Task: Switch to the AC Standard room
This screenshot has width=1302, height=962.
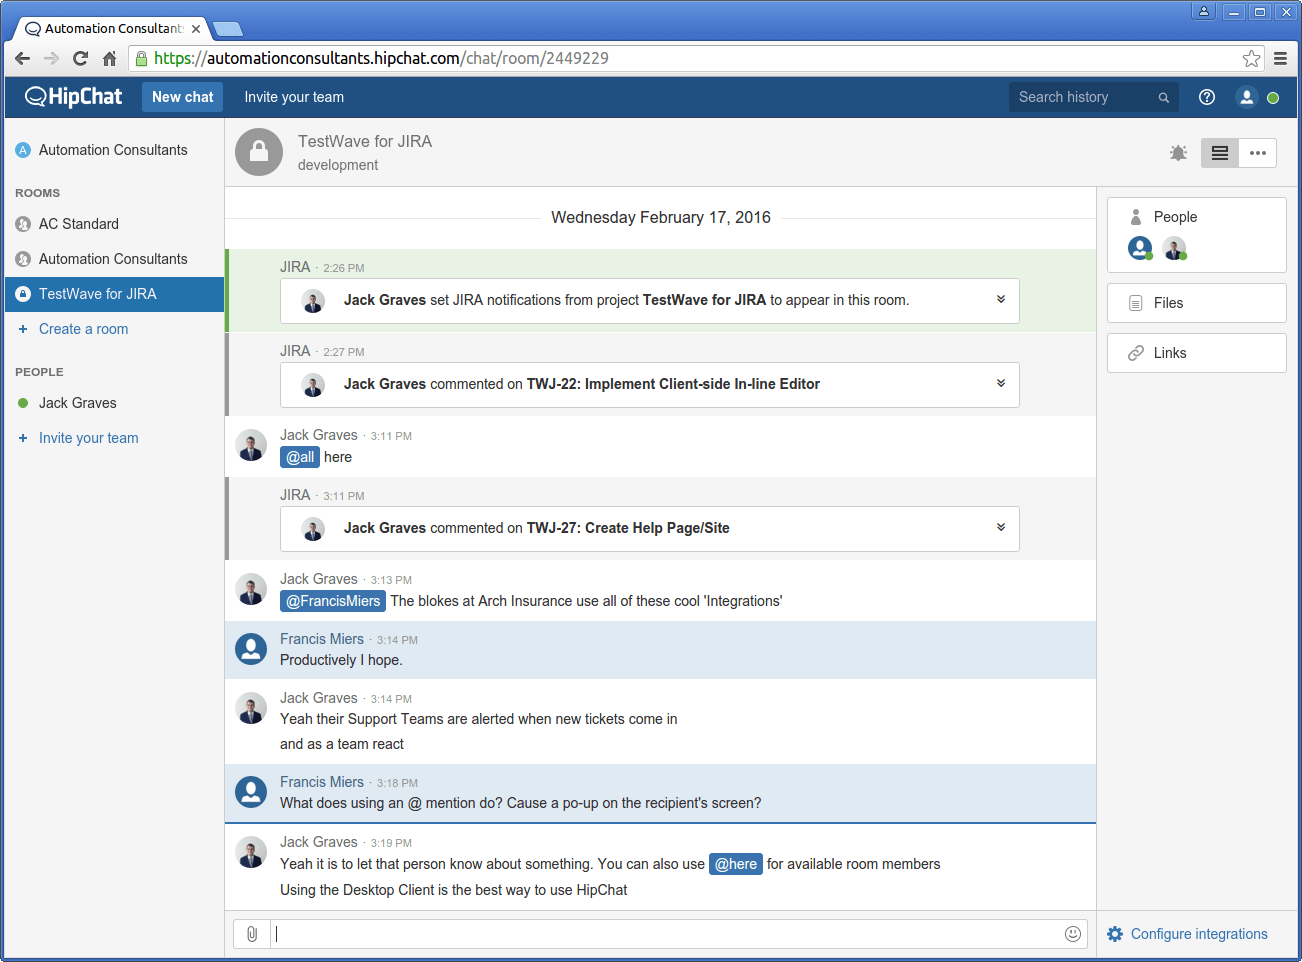Action: 113,224
